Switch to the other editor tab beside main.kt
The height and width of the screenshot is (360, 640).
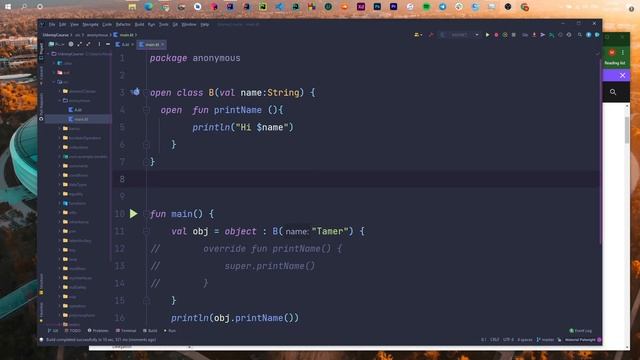pos(125,44)
